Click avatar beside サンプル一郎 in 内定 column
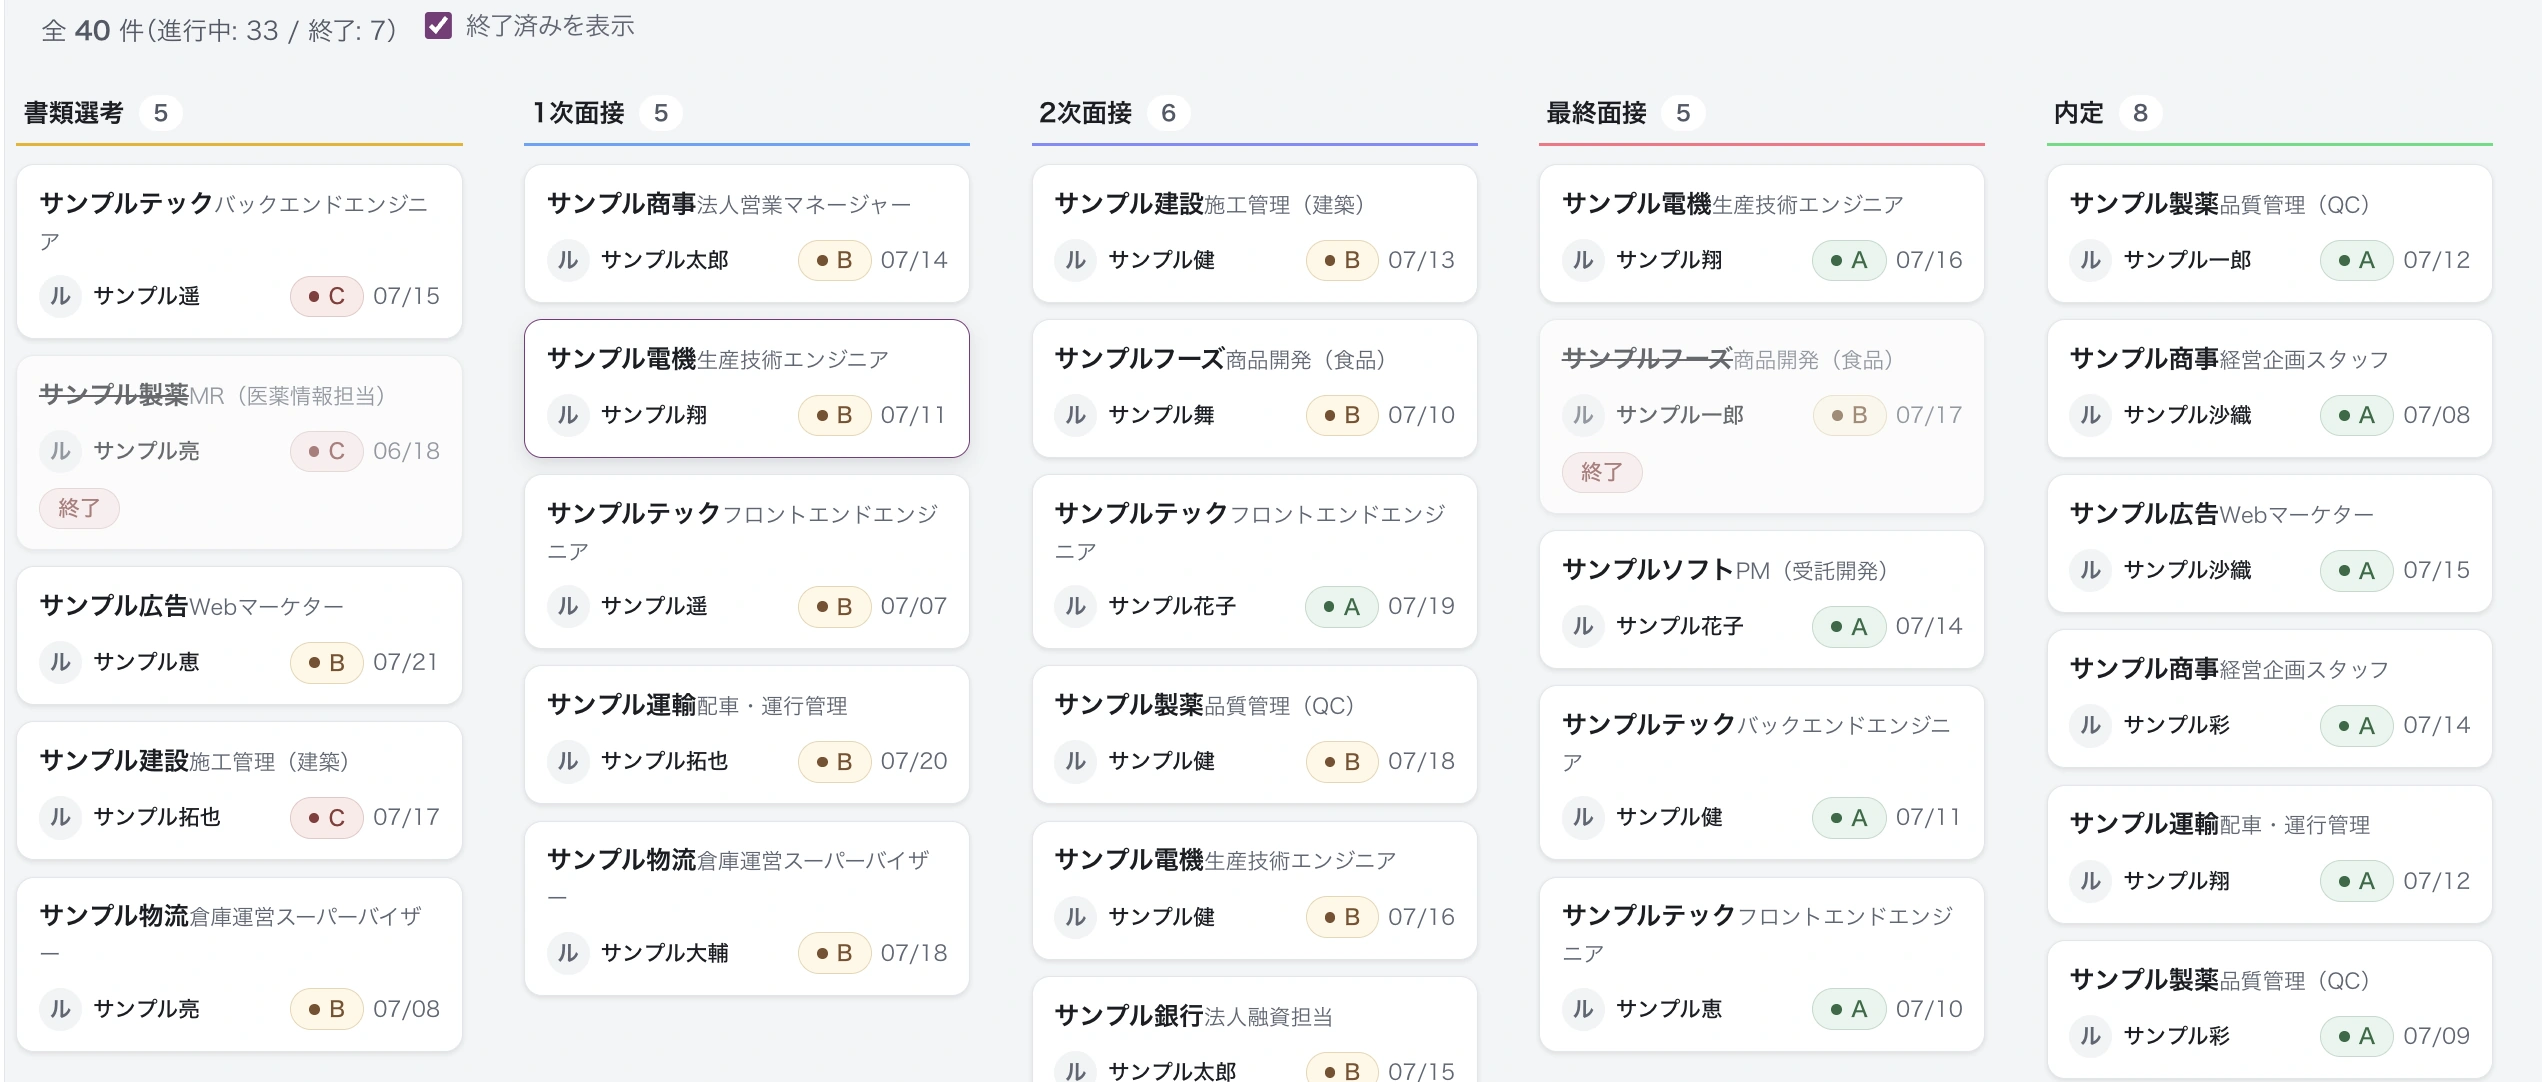This screenshot has width=2542, height=1082. (x=2090, y=260)
